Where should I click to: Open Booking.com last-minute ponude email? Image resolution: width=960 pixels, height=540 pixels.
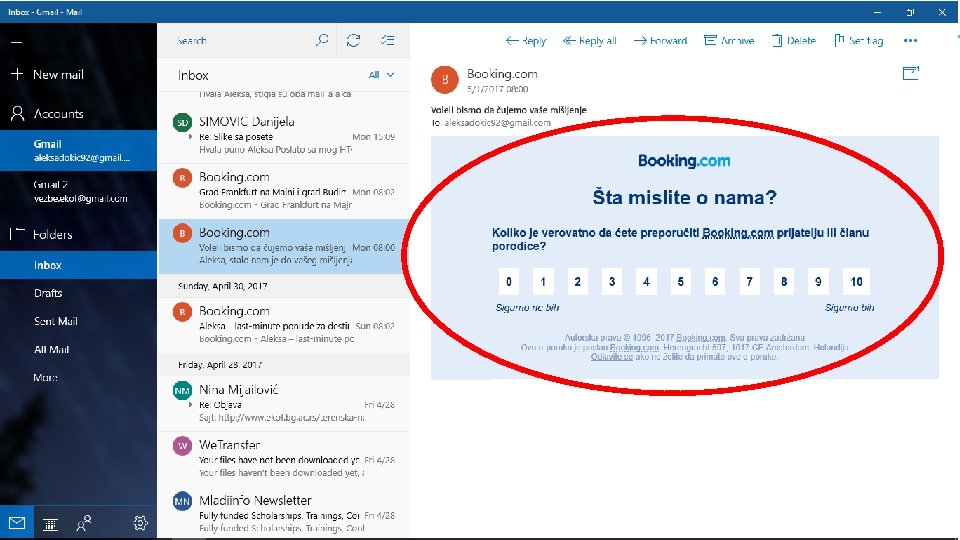coord(284,325)
